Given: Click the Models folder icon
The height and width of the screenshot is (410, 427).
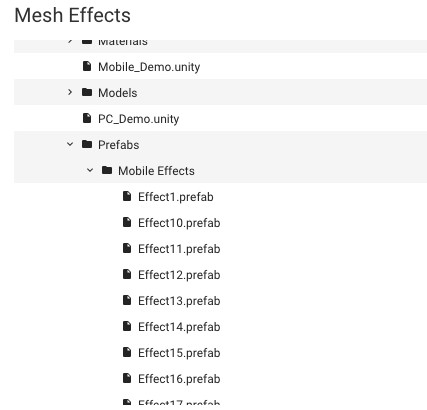Looking at the screenshot, I should [87, 92].
